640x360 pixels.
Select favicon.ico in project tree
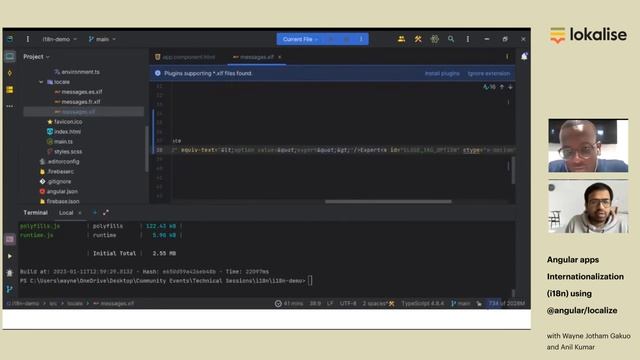pyautogui.click(x=64, y=122)
